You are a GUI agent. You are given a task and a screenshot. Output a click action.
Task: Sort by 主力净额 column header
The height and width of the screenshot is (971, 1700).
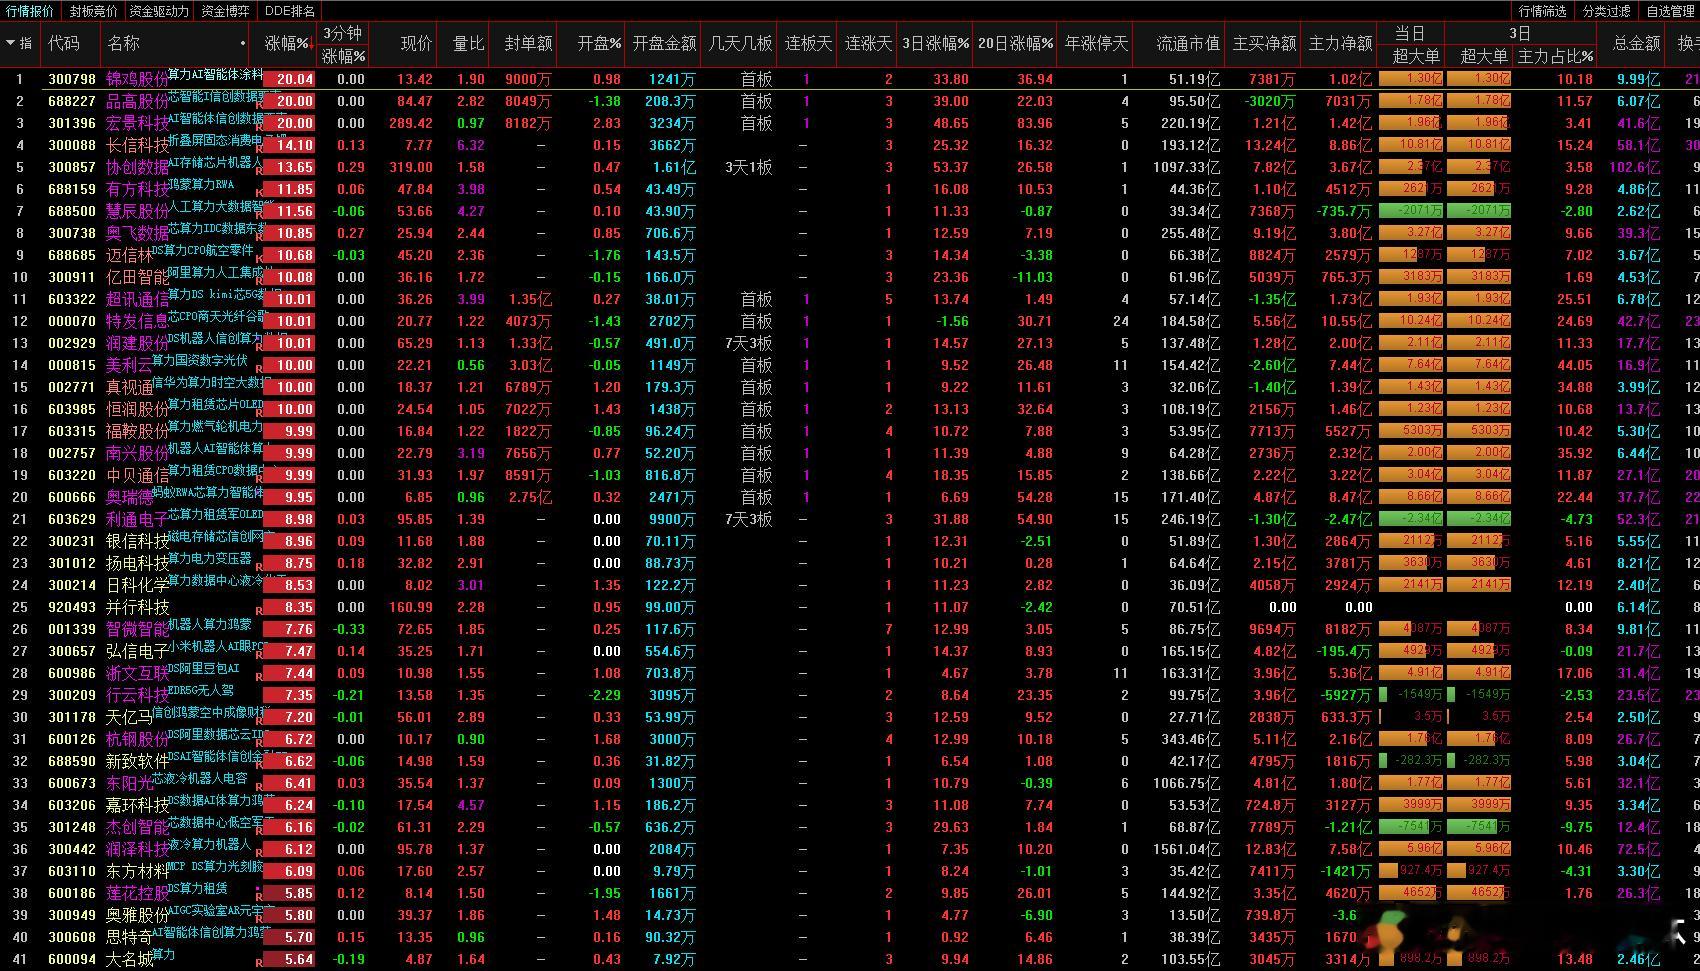tap(1340, 44)
